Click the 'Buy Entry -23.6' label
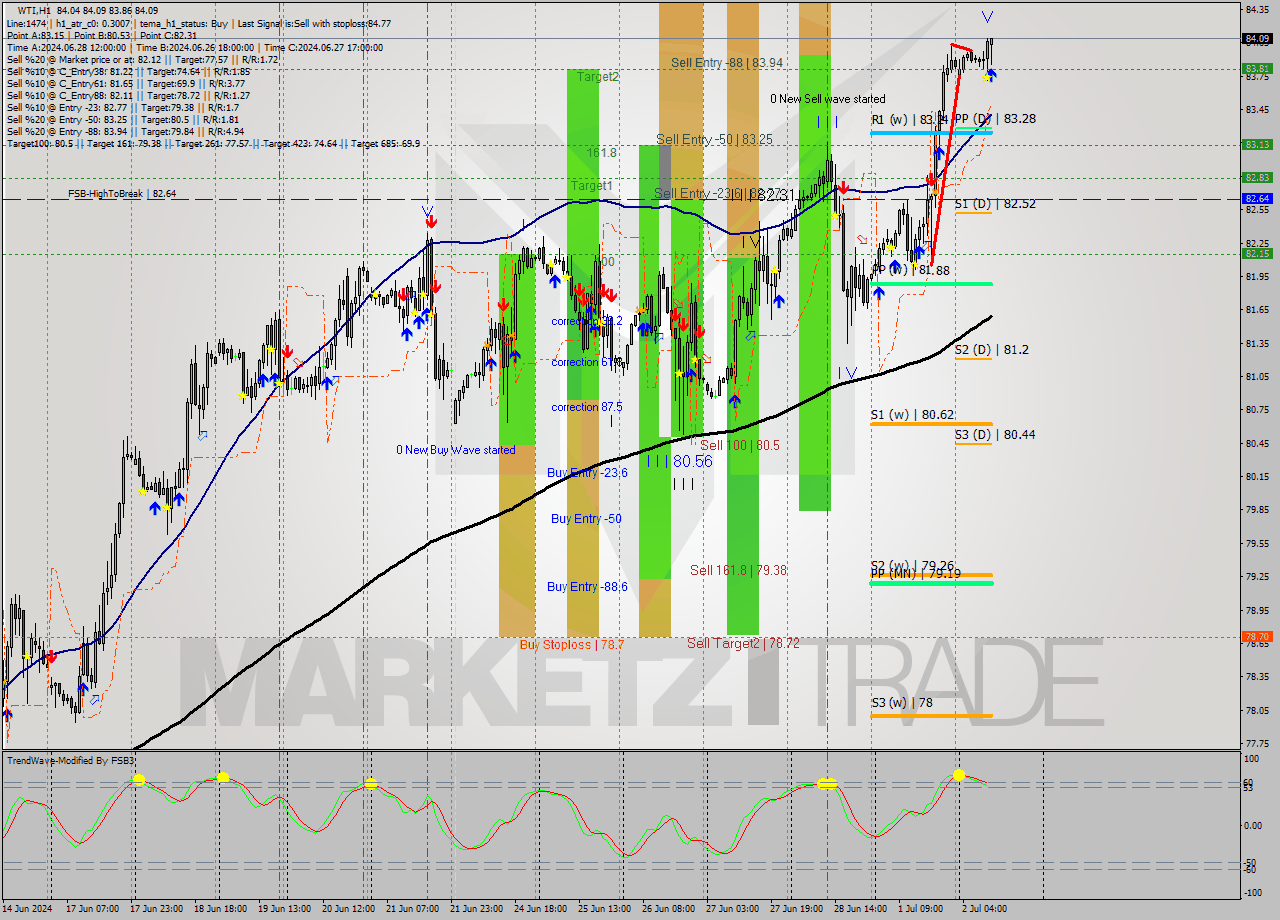 (x=587, y=472)
